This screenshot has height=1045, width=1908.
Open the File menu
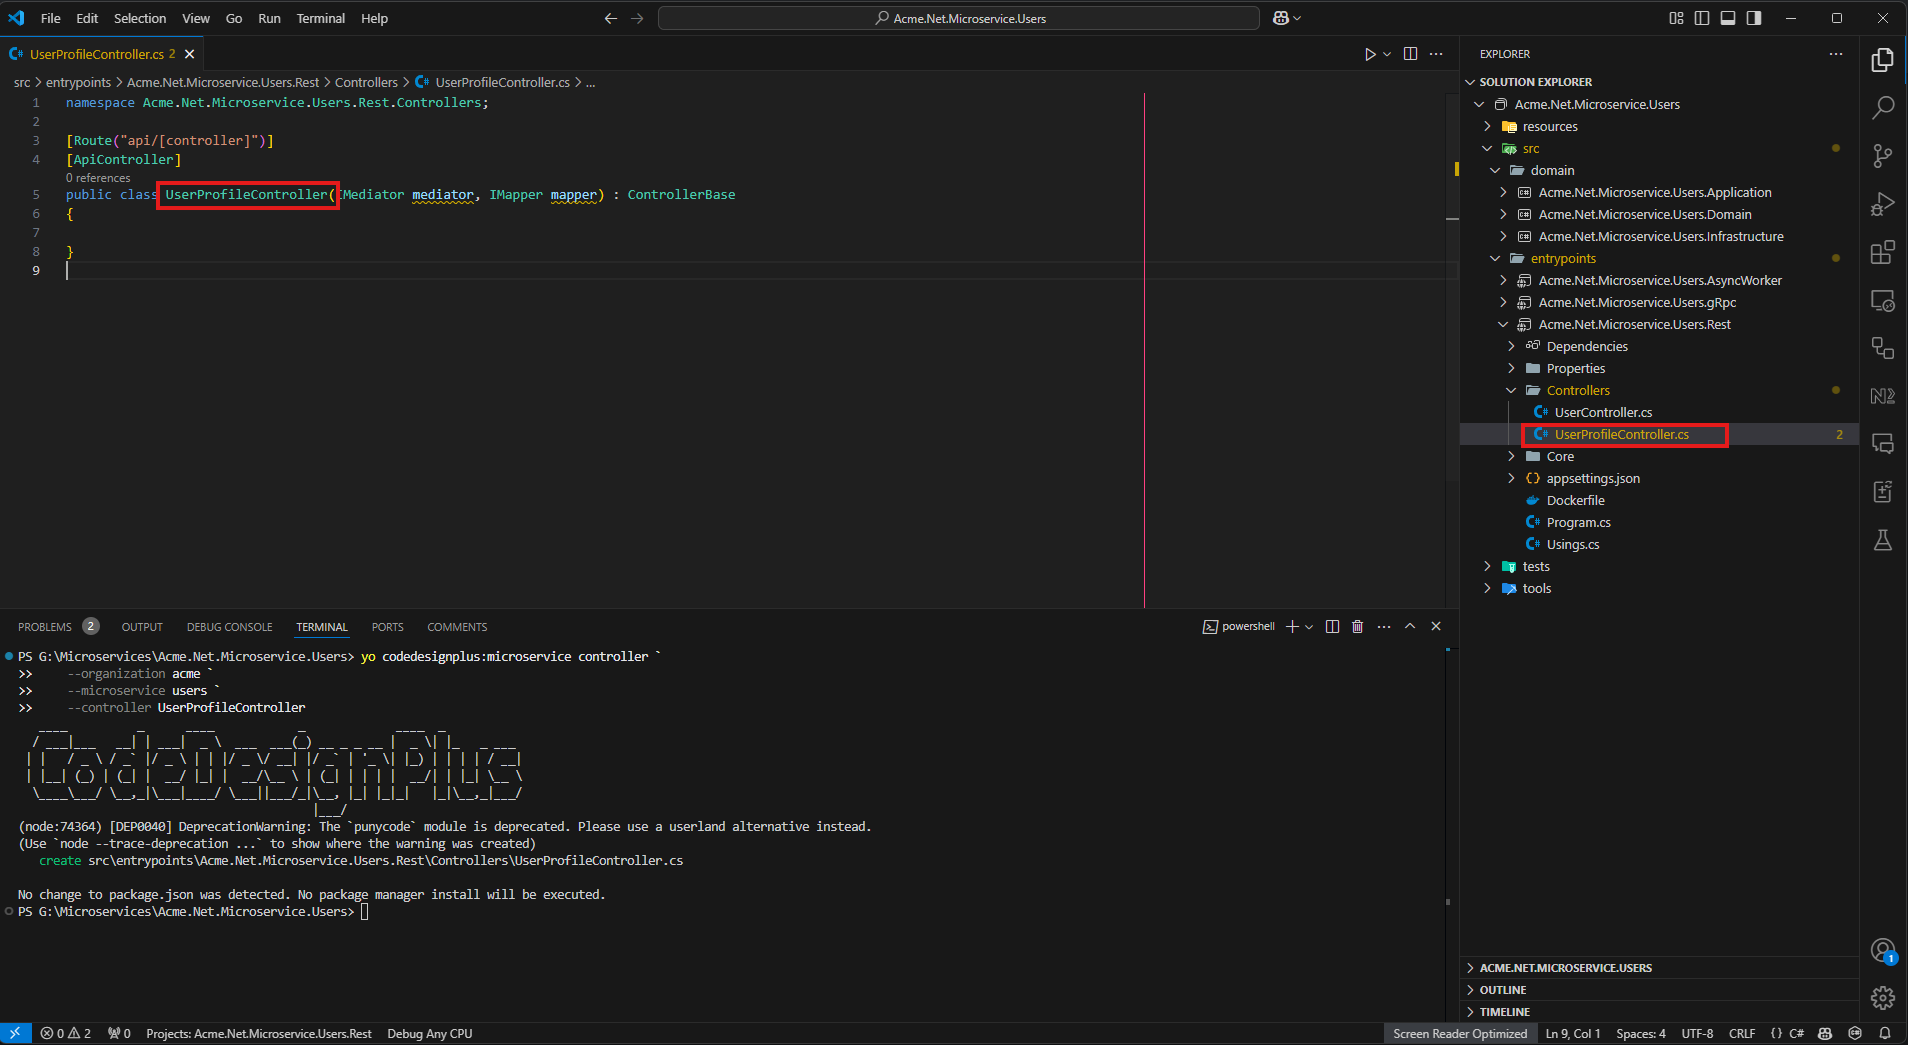point(50,18)
